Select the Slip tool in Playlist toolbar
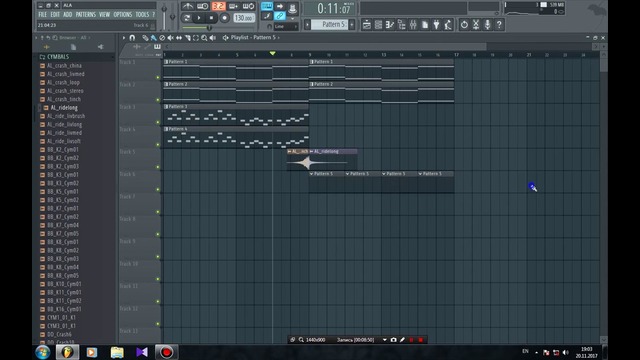This screenshot has width=640, height=360. pos(179,38)
